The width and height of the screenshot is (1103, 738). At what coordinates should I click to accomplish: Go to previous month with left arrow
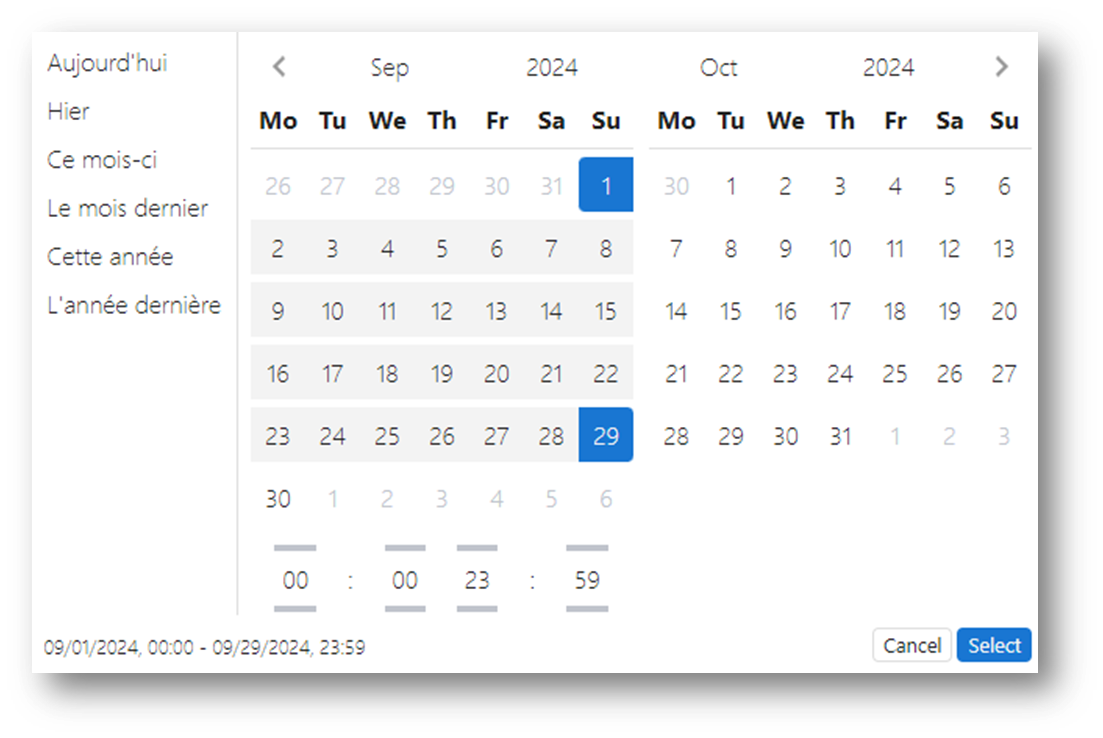click(x=279, y=67)
